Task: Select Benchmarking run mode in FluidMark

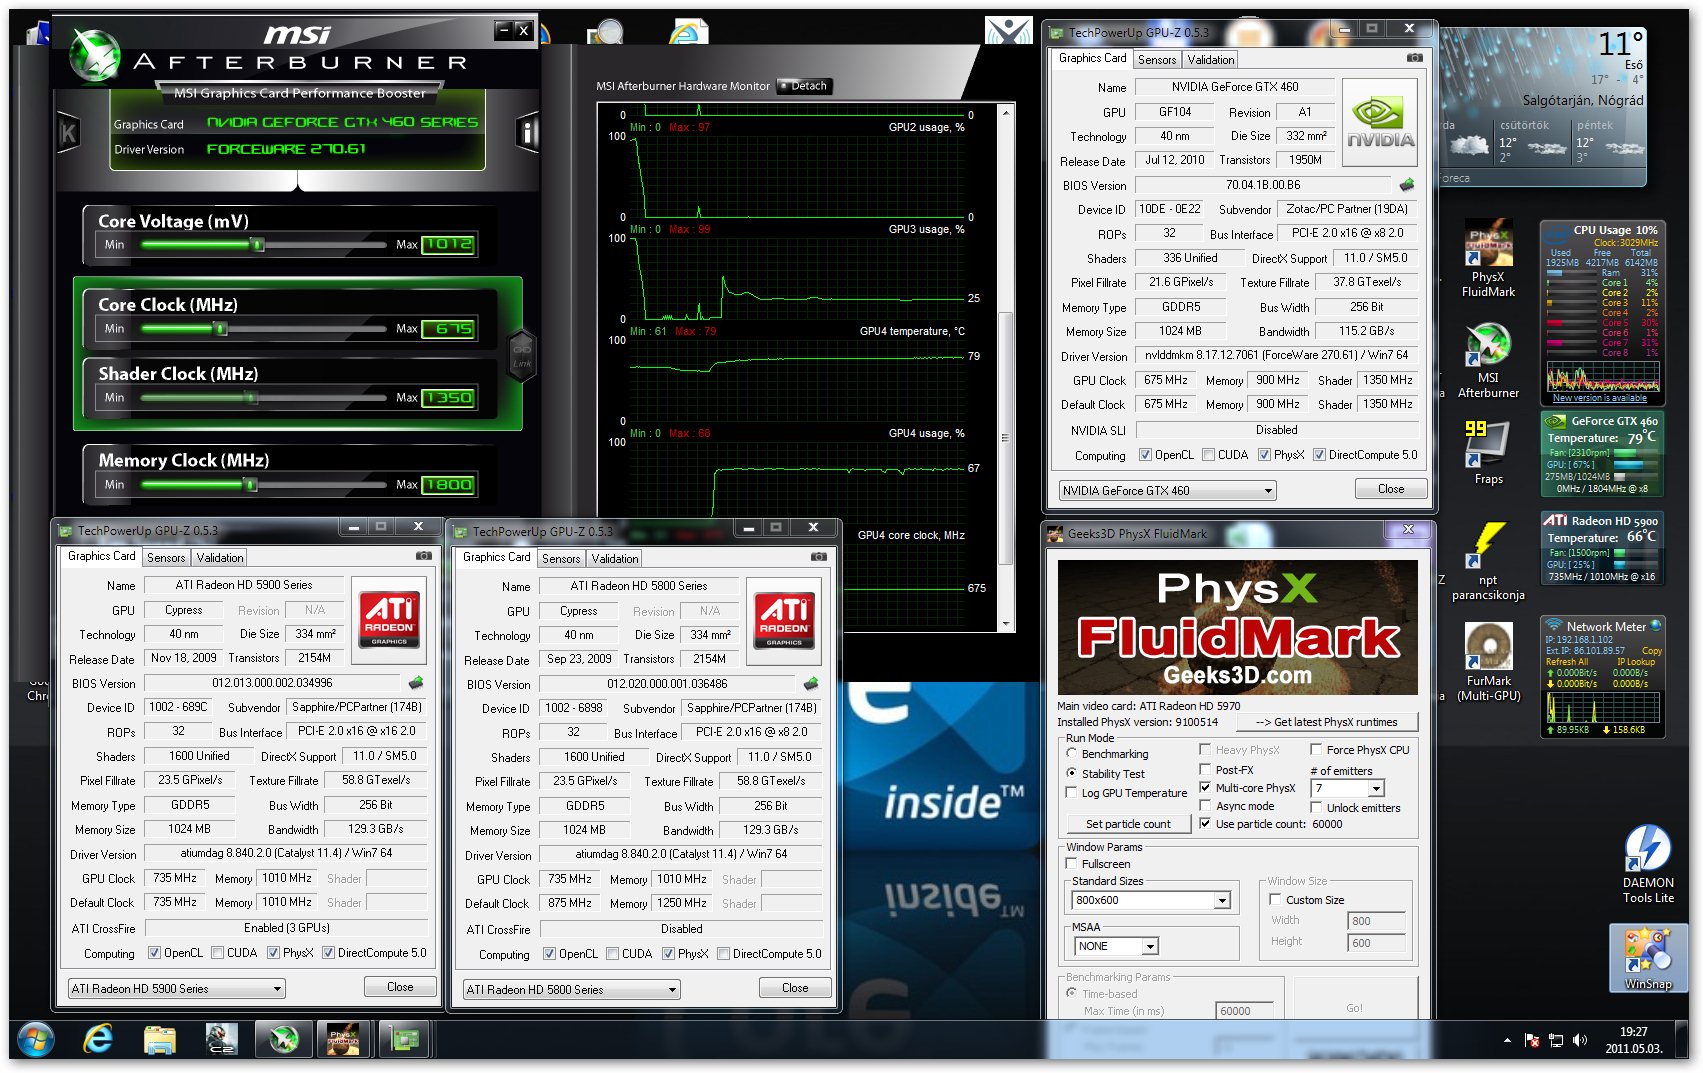Action: (x=1072, y=754)
